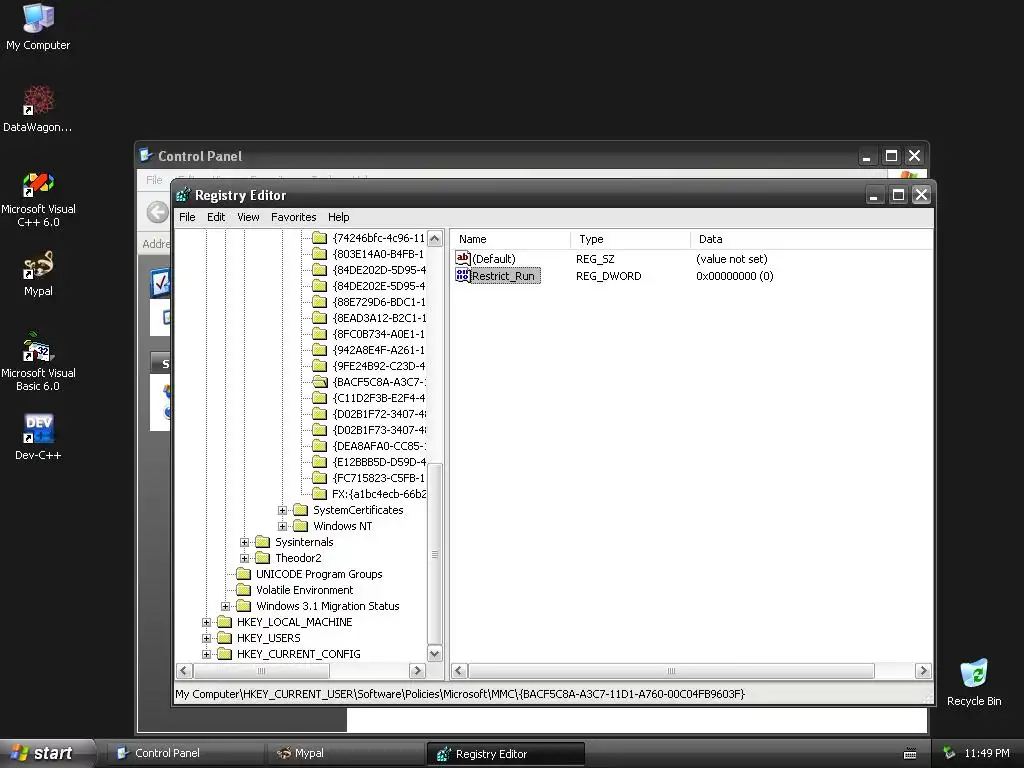The image size is (1024, 768).
Task: Sort values by Data column header
Action: click(x=811, y=239)
